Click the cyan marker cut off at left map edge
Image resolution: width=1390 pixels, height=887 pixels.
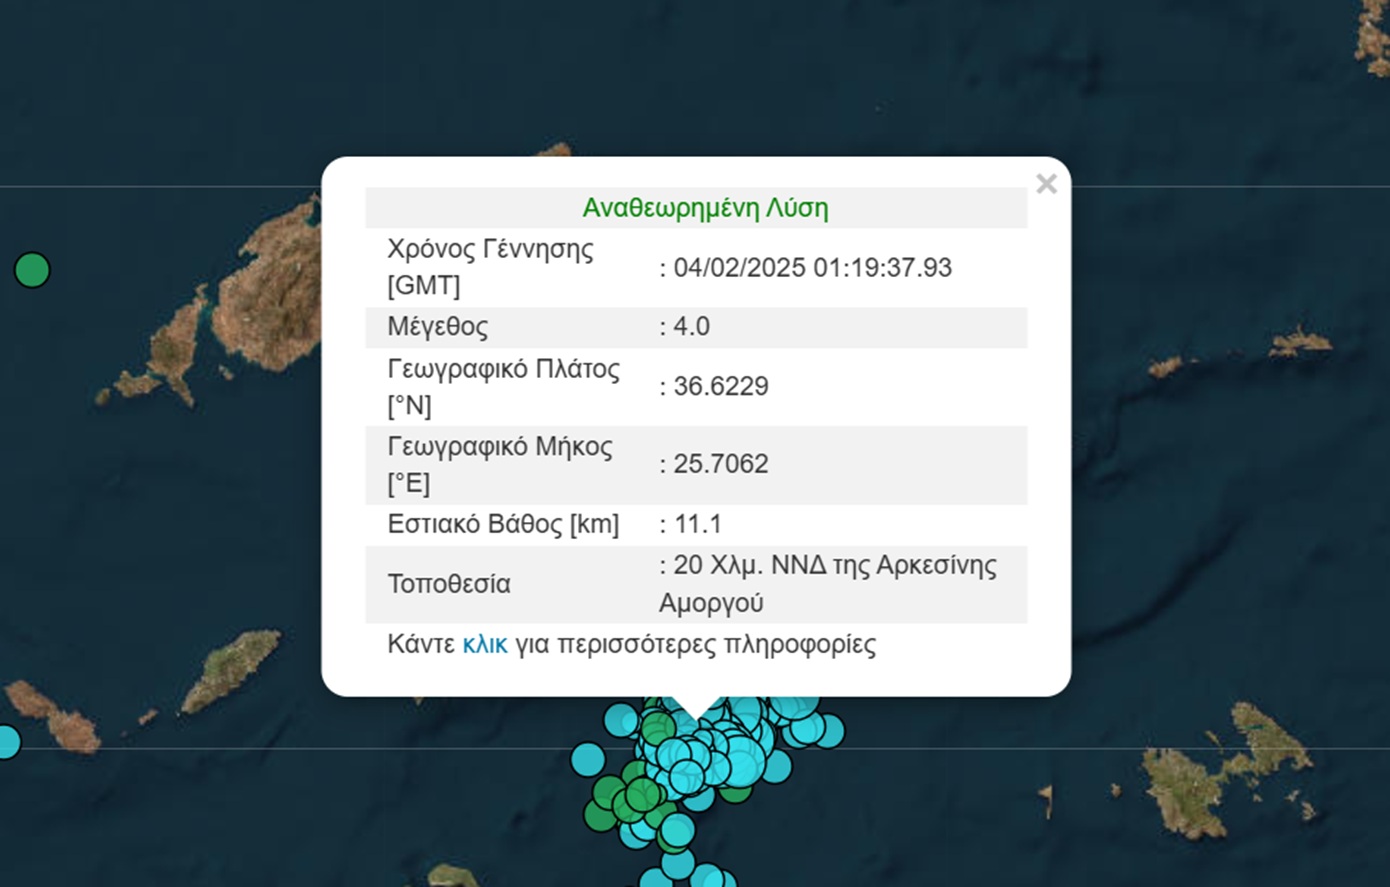coord(6,742)
